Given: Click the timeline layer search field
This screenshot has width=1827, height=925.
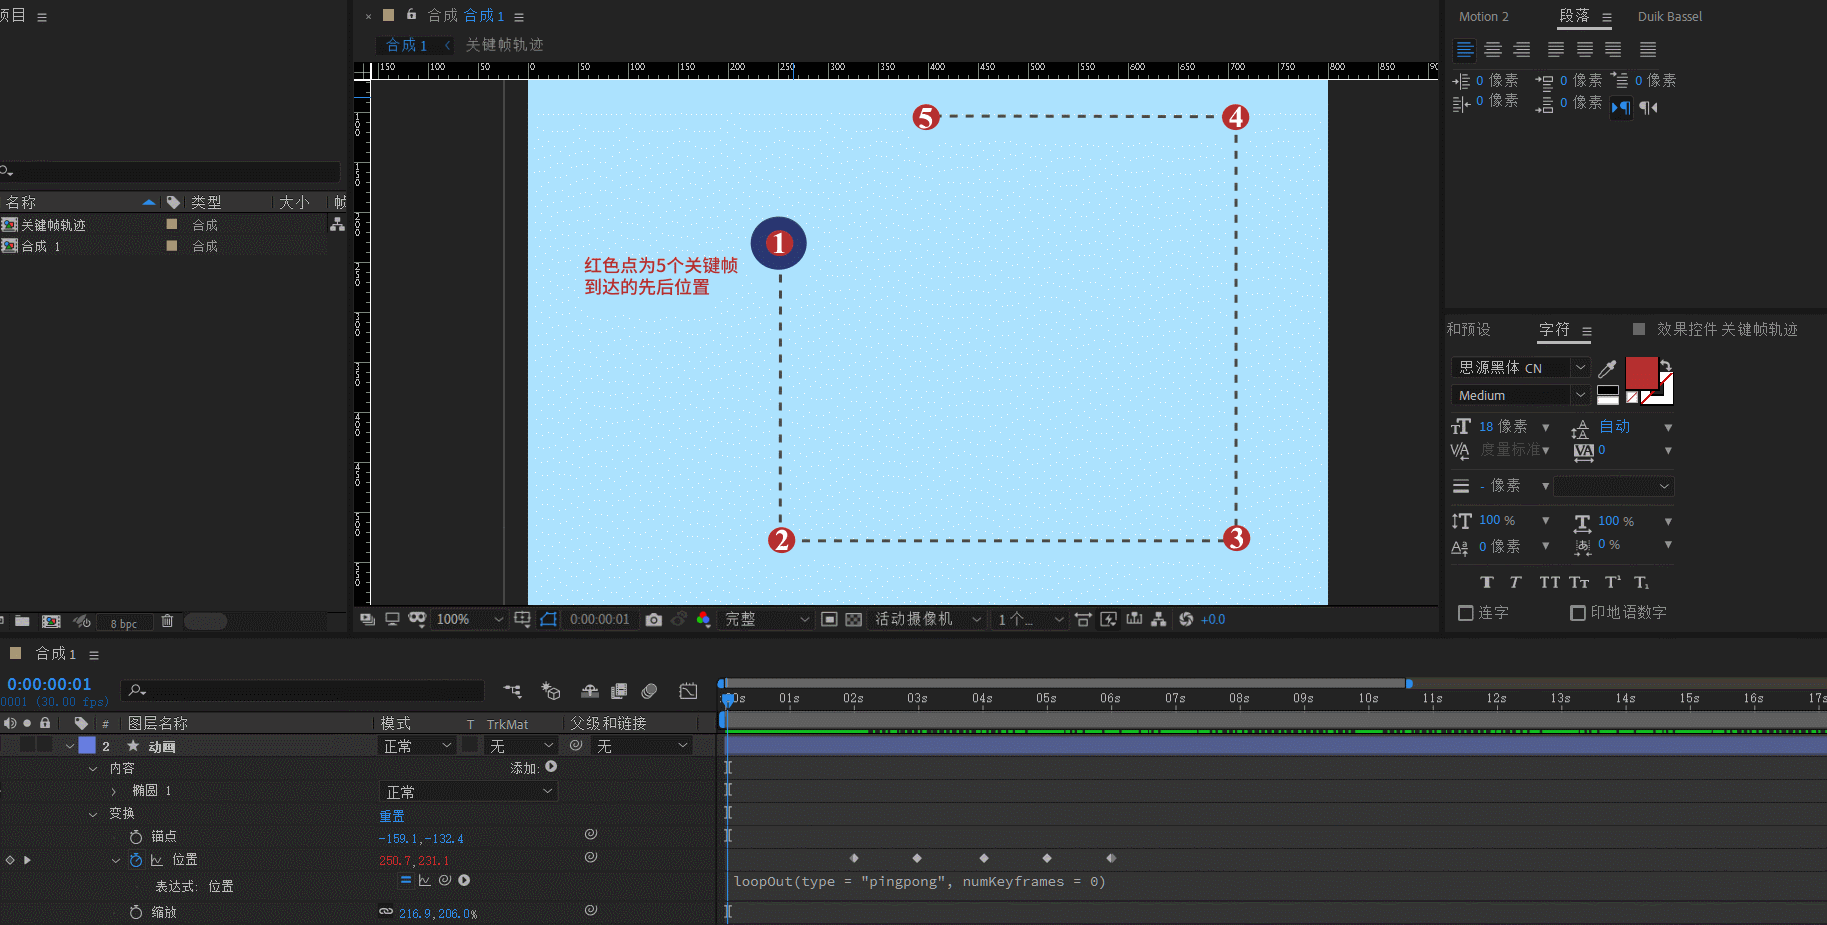Looking at the screenshot, I should coord(303,691).
